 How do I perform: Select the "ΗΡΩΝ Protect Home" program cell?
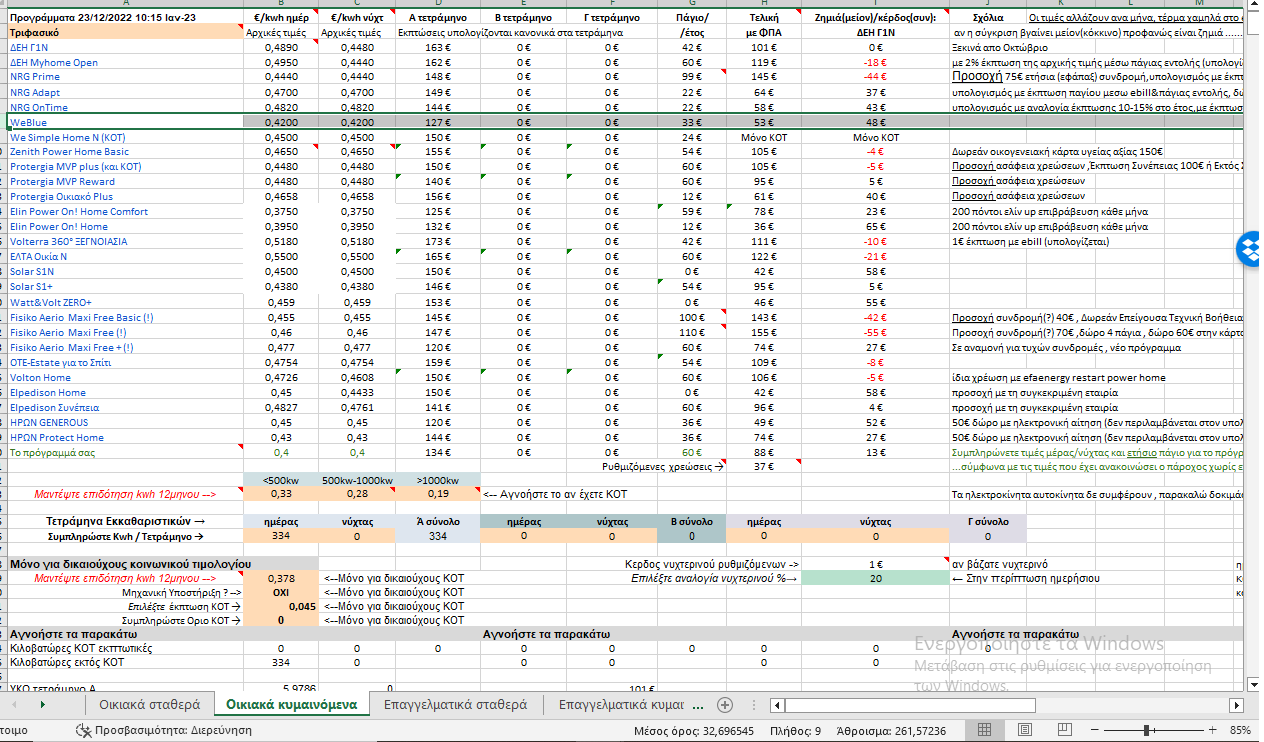pos(125,438)
